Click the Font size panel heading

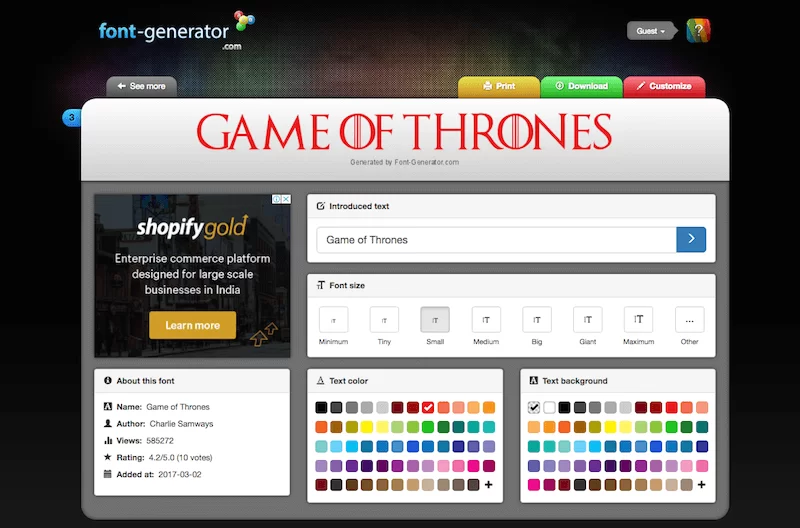pyautogui.click(x=347, y=285)
